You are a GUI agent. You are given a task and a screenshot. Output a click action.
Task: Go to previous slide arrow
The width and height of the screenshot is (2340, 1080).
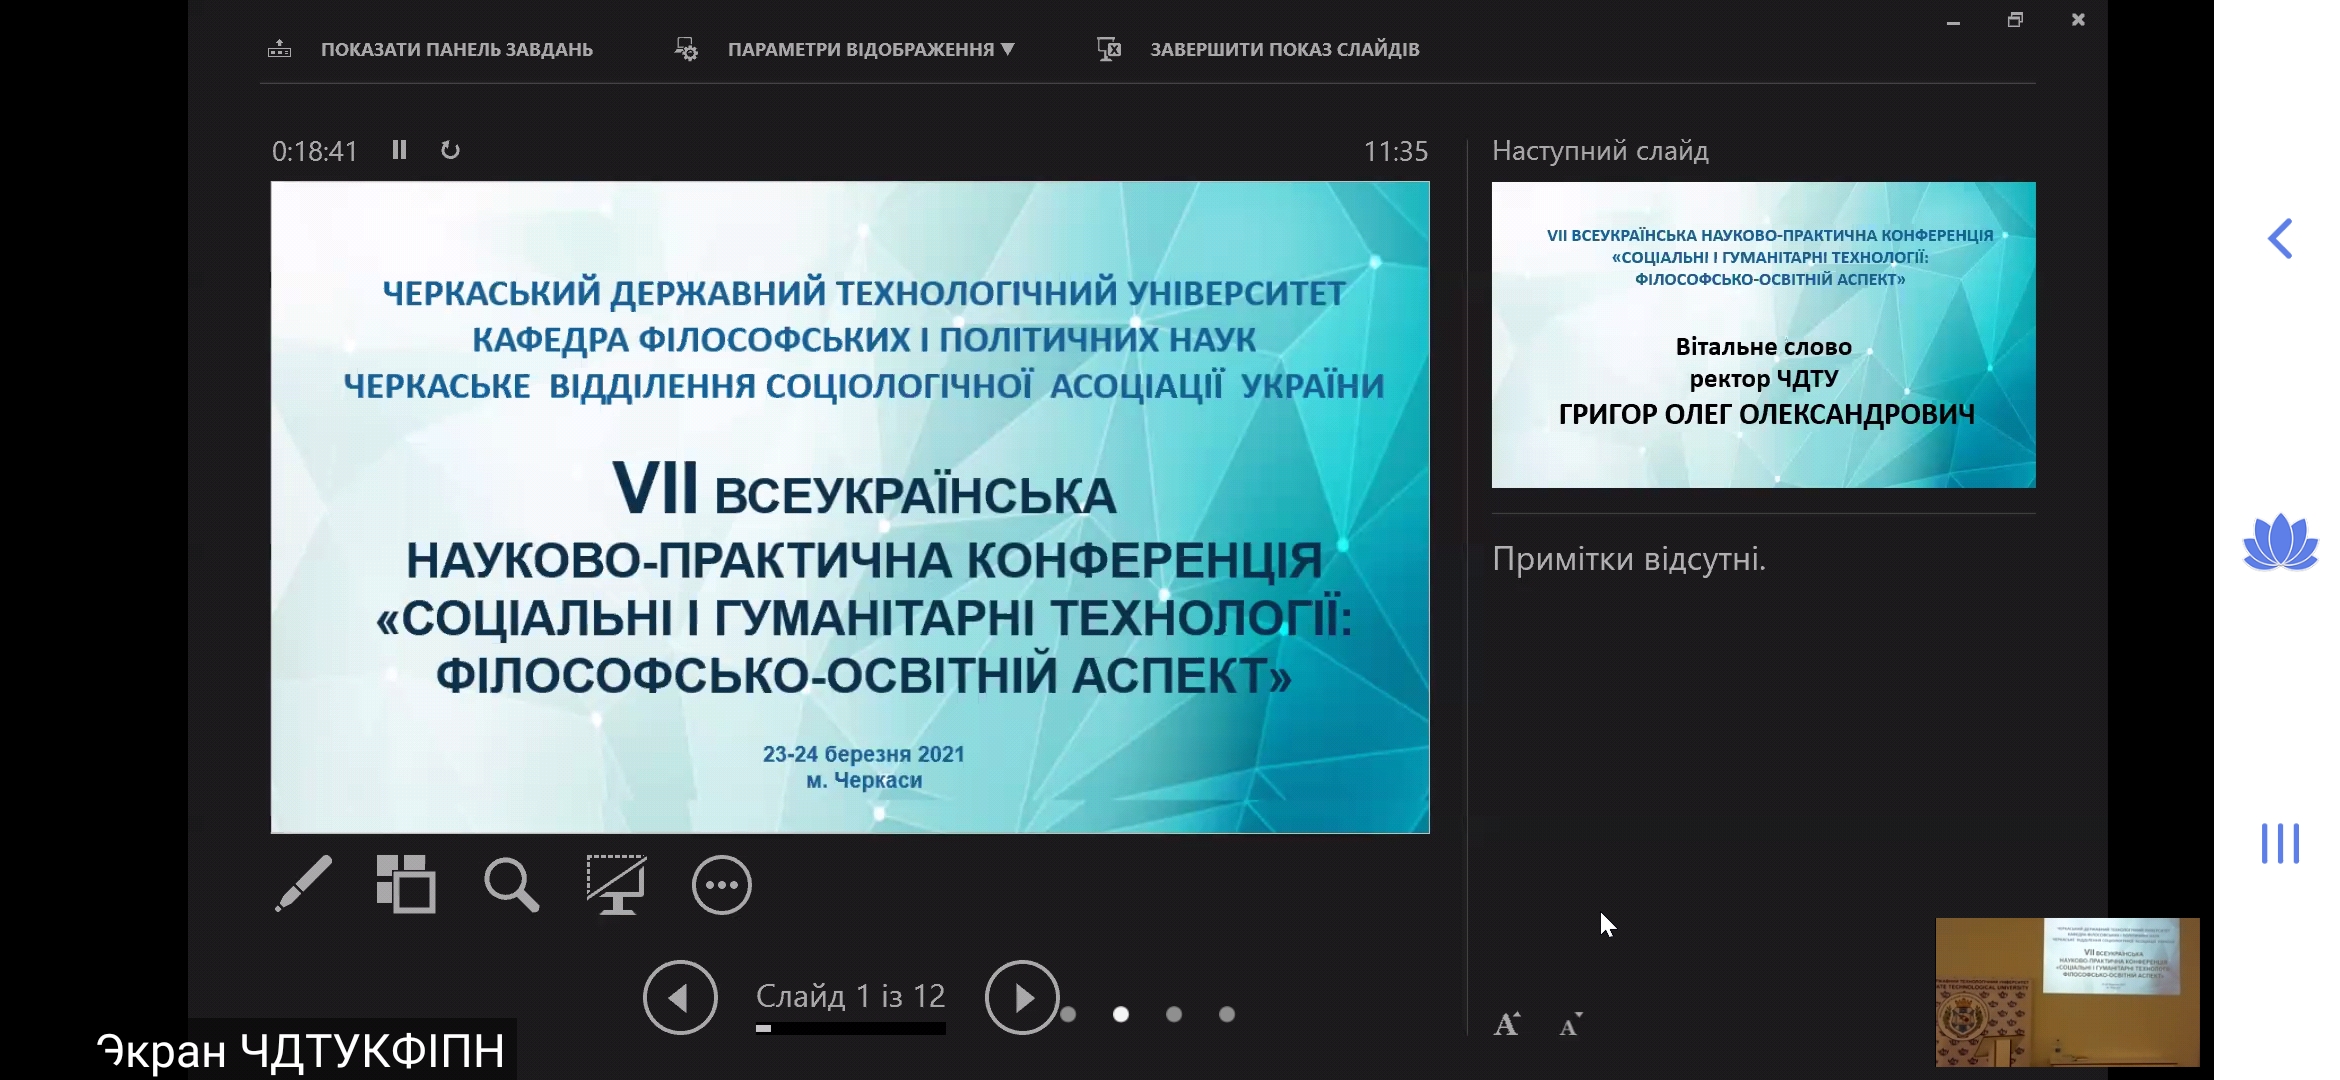pos(680,997)
